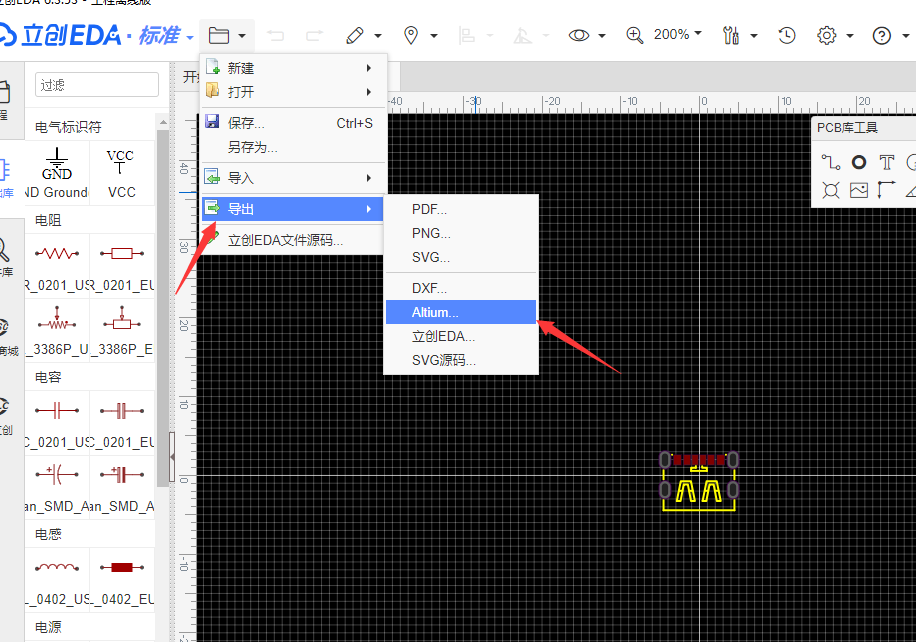Choose 保存... menu item
Screen dimensions: 916x642
pyautogui.click(x=292, y=123)
